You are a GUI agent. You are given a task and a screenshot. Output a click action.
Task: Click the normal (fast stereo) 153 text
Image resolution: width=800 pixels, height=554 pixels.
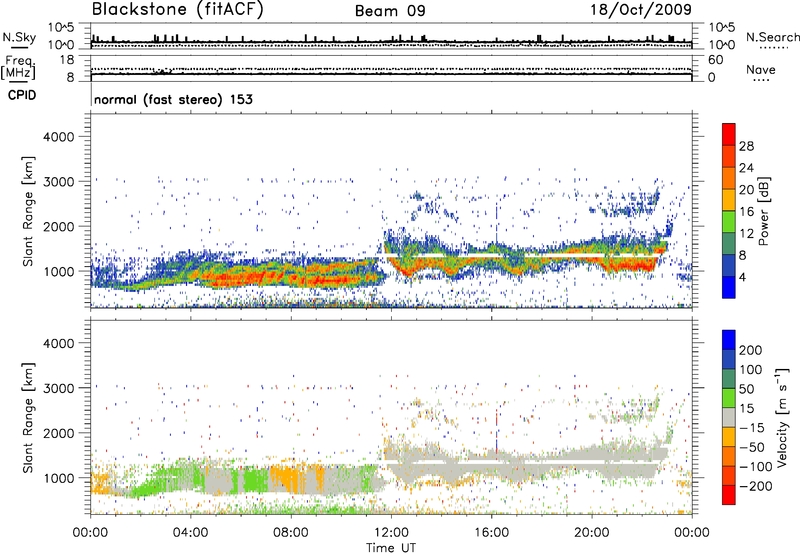point(173,100)
